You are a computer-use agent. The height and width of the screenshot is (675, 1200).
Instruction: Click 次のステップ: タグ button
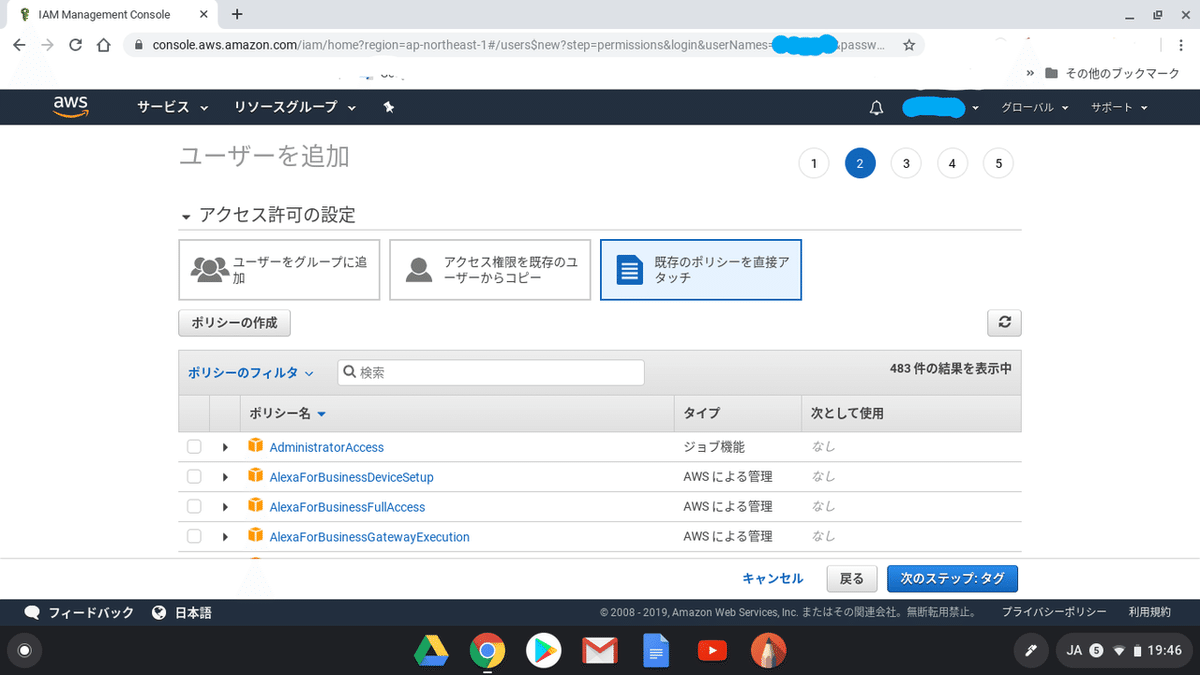(x=952, y=578)
